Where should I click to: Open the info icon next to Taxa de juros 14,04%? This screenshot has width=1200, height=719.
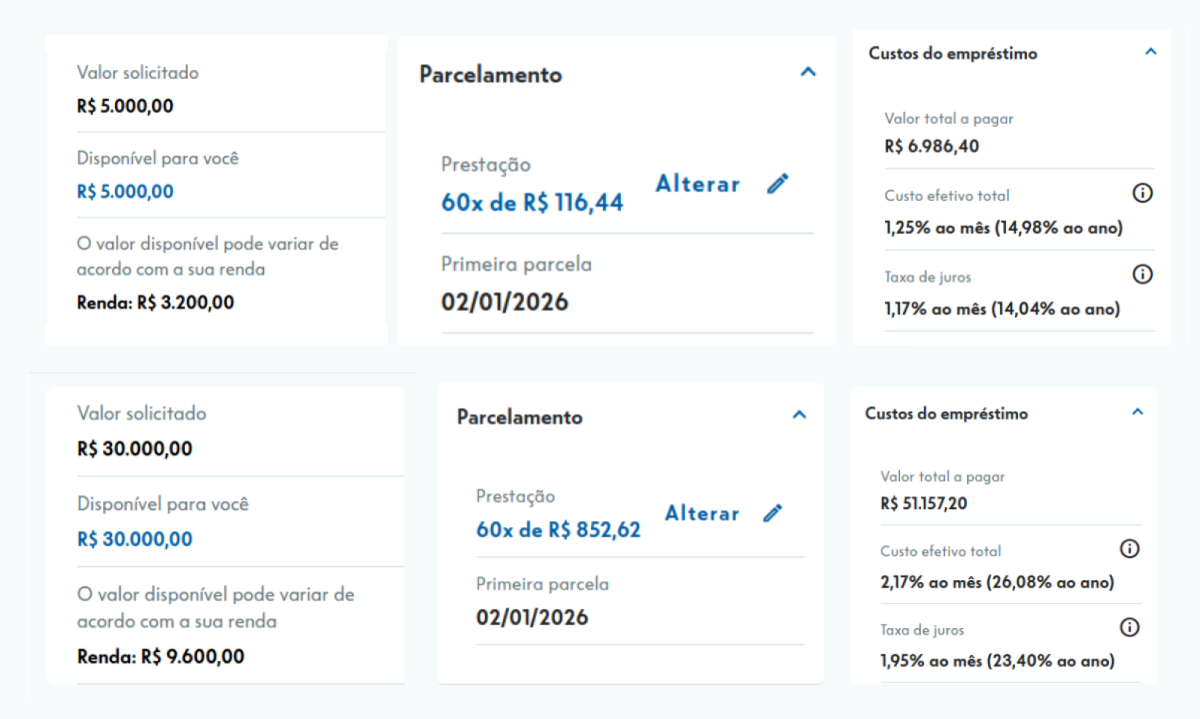(x=1142, y=274)
